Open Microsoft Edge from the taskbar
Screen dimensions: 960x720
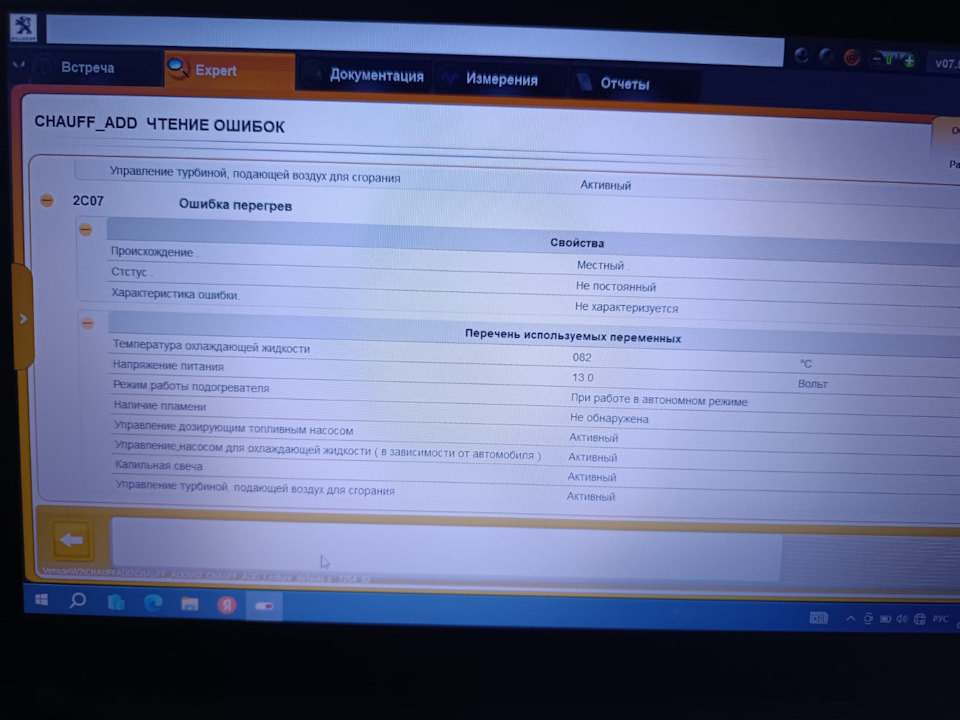coord(153,603)
